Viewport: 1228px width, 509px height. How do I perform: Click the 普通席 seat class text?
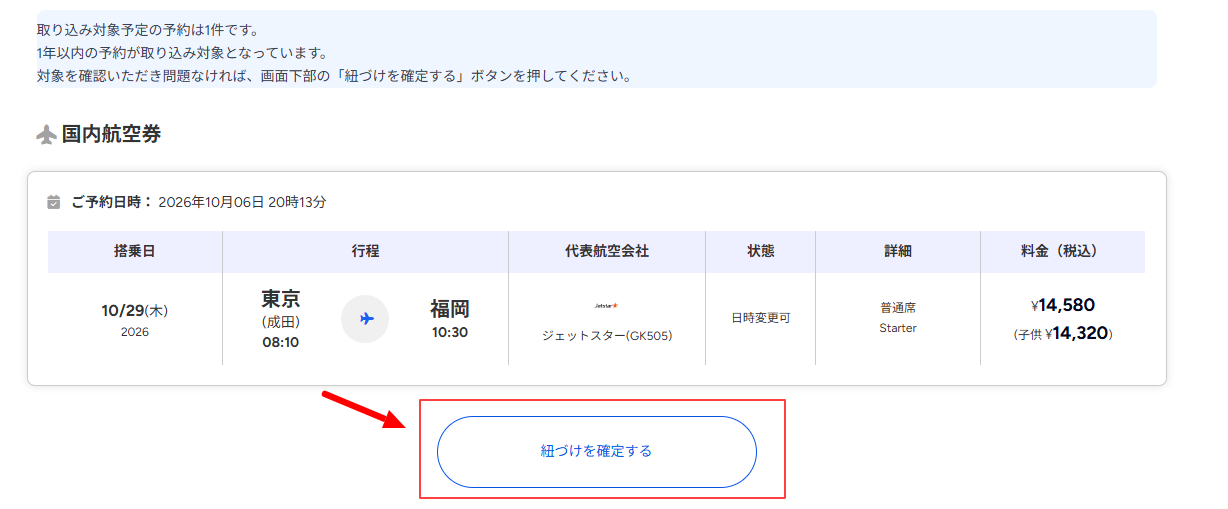point(898,308)
